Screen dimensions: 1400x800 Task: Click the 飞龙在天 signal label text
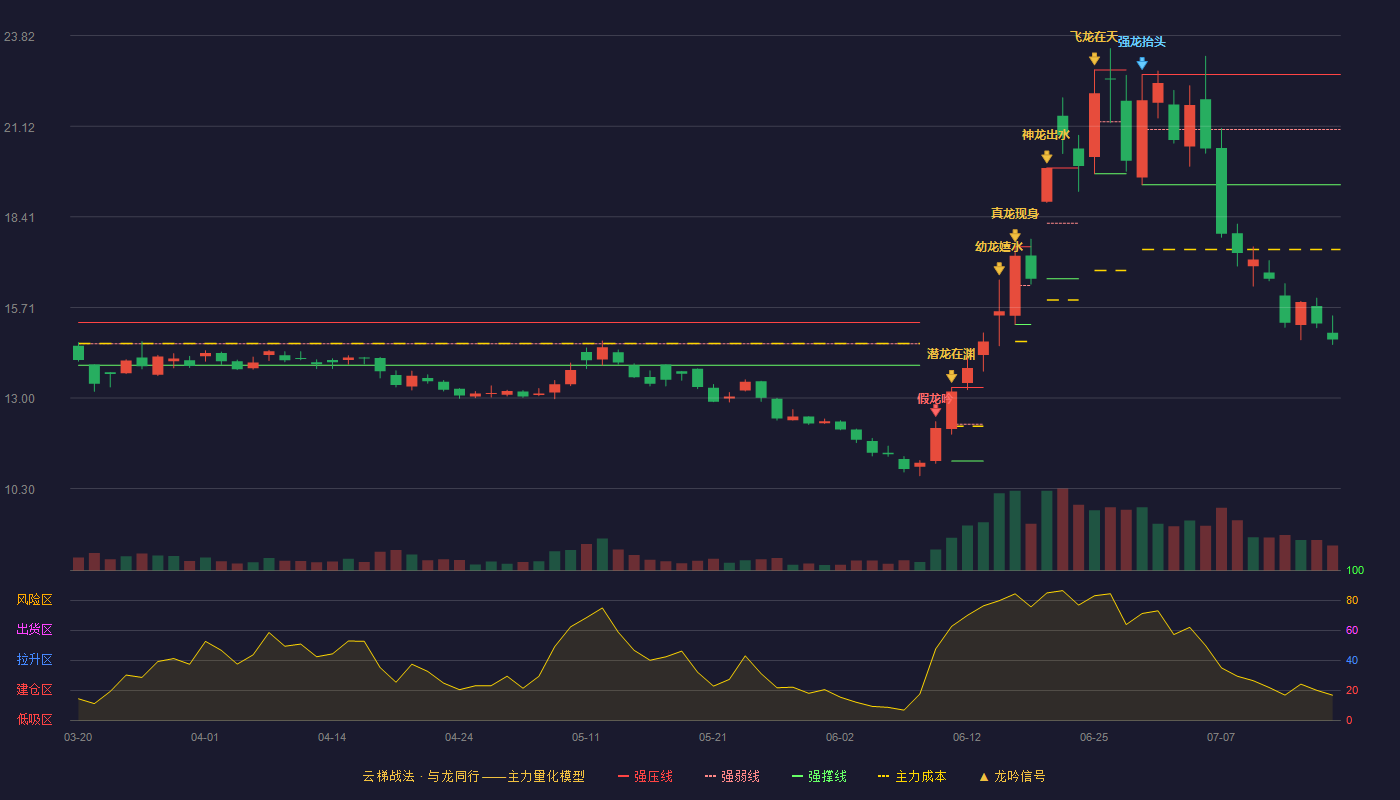point(1094,37)
